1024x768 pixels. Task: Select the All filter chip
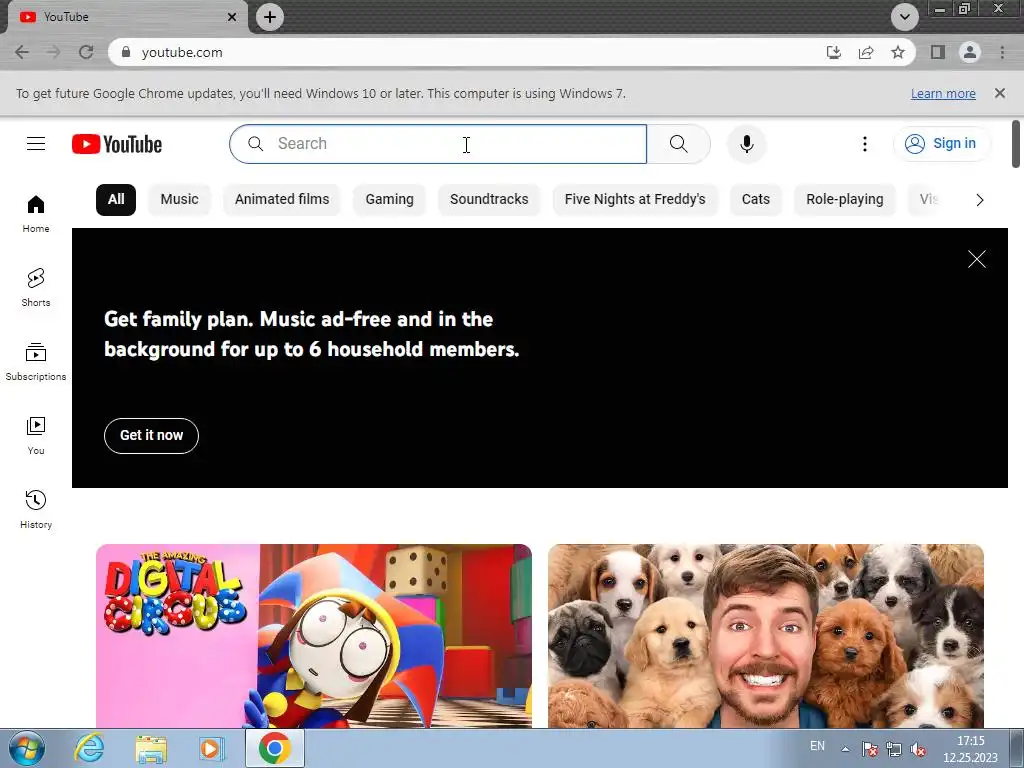click(116, 200)
